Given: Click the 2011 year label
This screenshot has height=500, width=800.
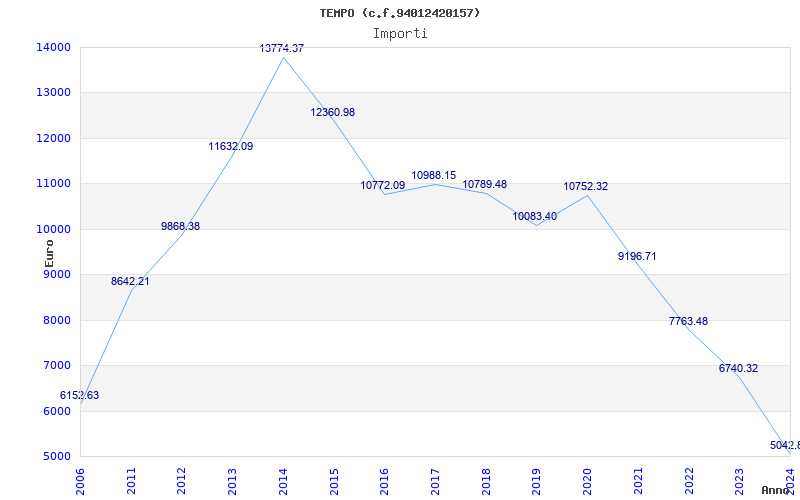Looking at the screenshot, I should [x=131, y=482].
